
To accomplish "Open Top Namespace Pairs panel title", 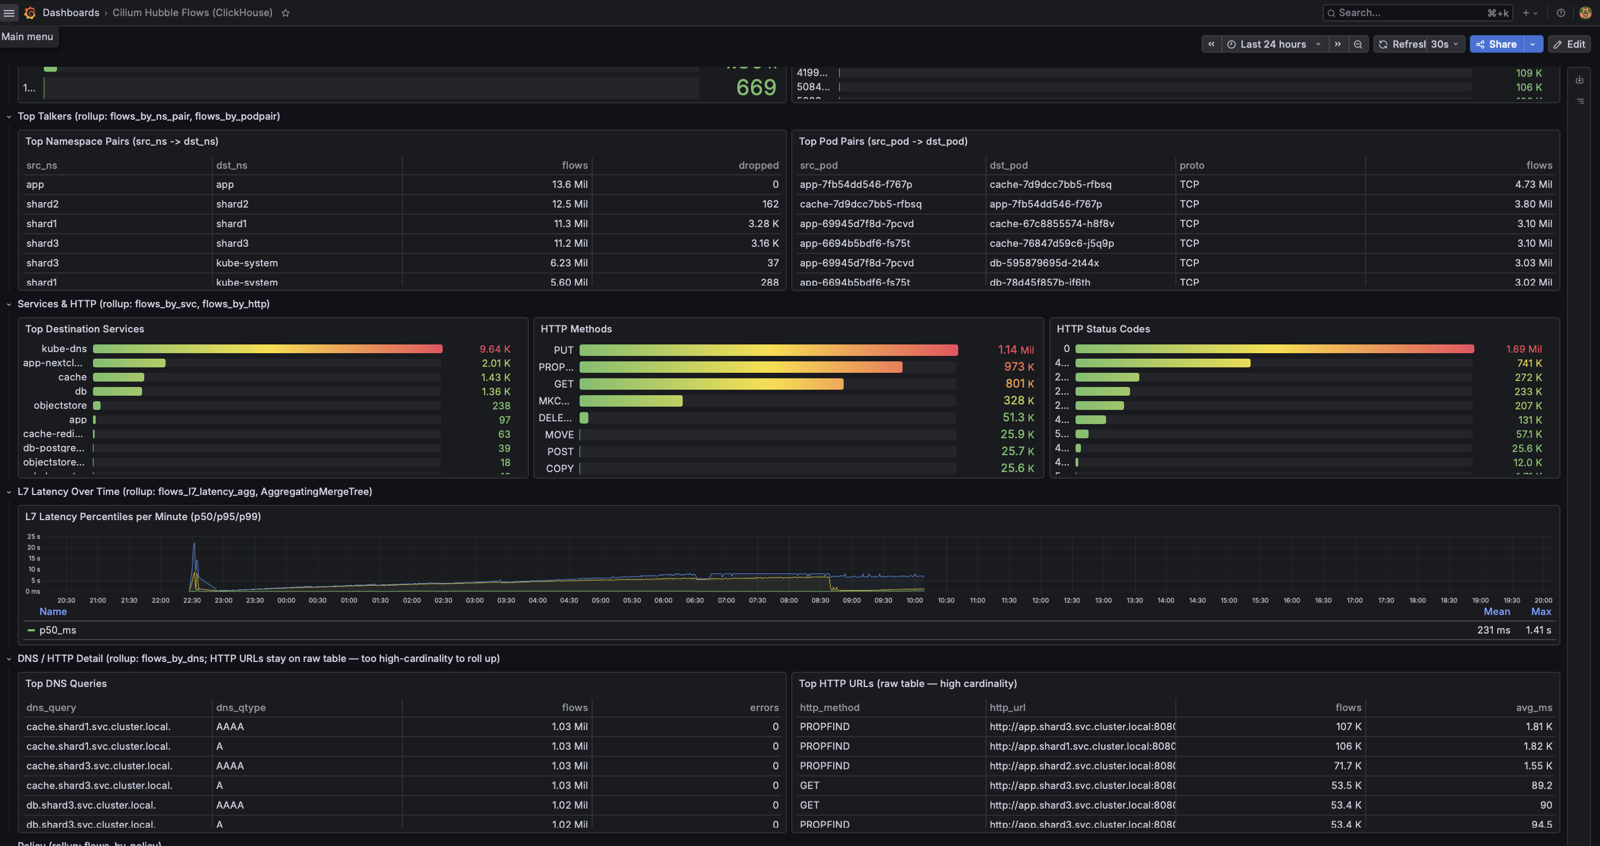I will (122, 142).
